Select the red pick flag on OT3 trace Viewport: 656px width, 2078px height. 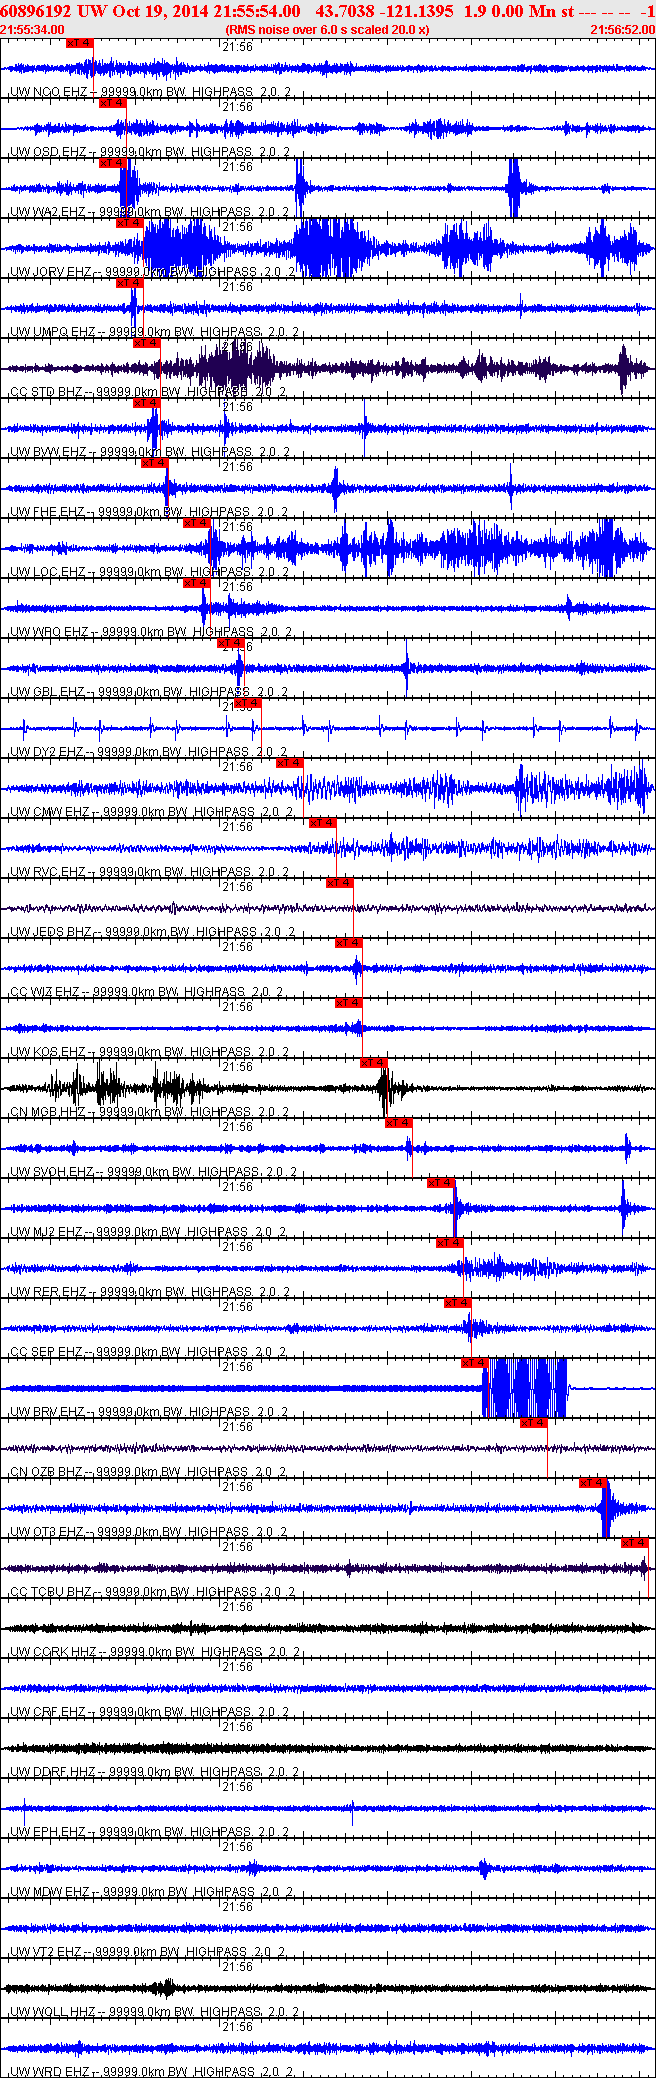pyautogui.click(x=593, y=1483)
